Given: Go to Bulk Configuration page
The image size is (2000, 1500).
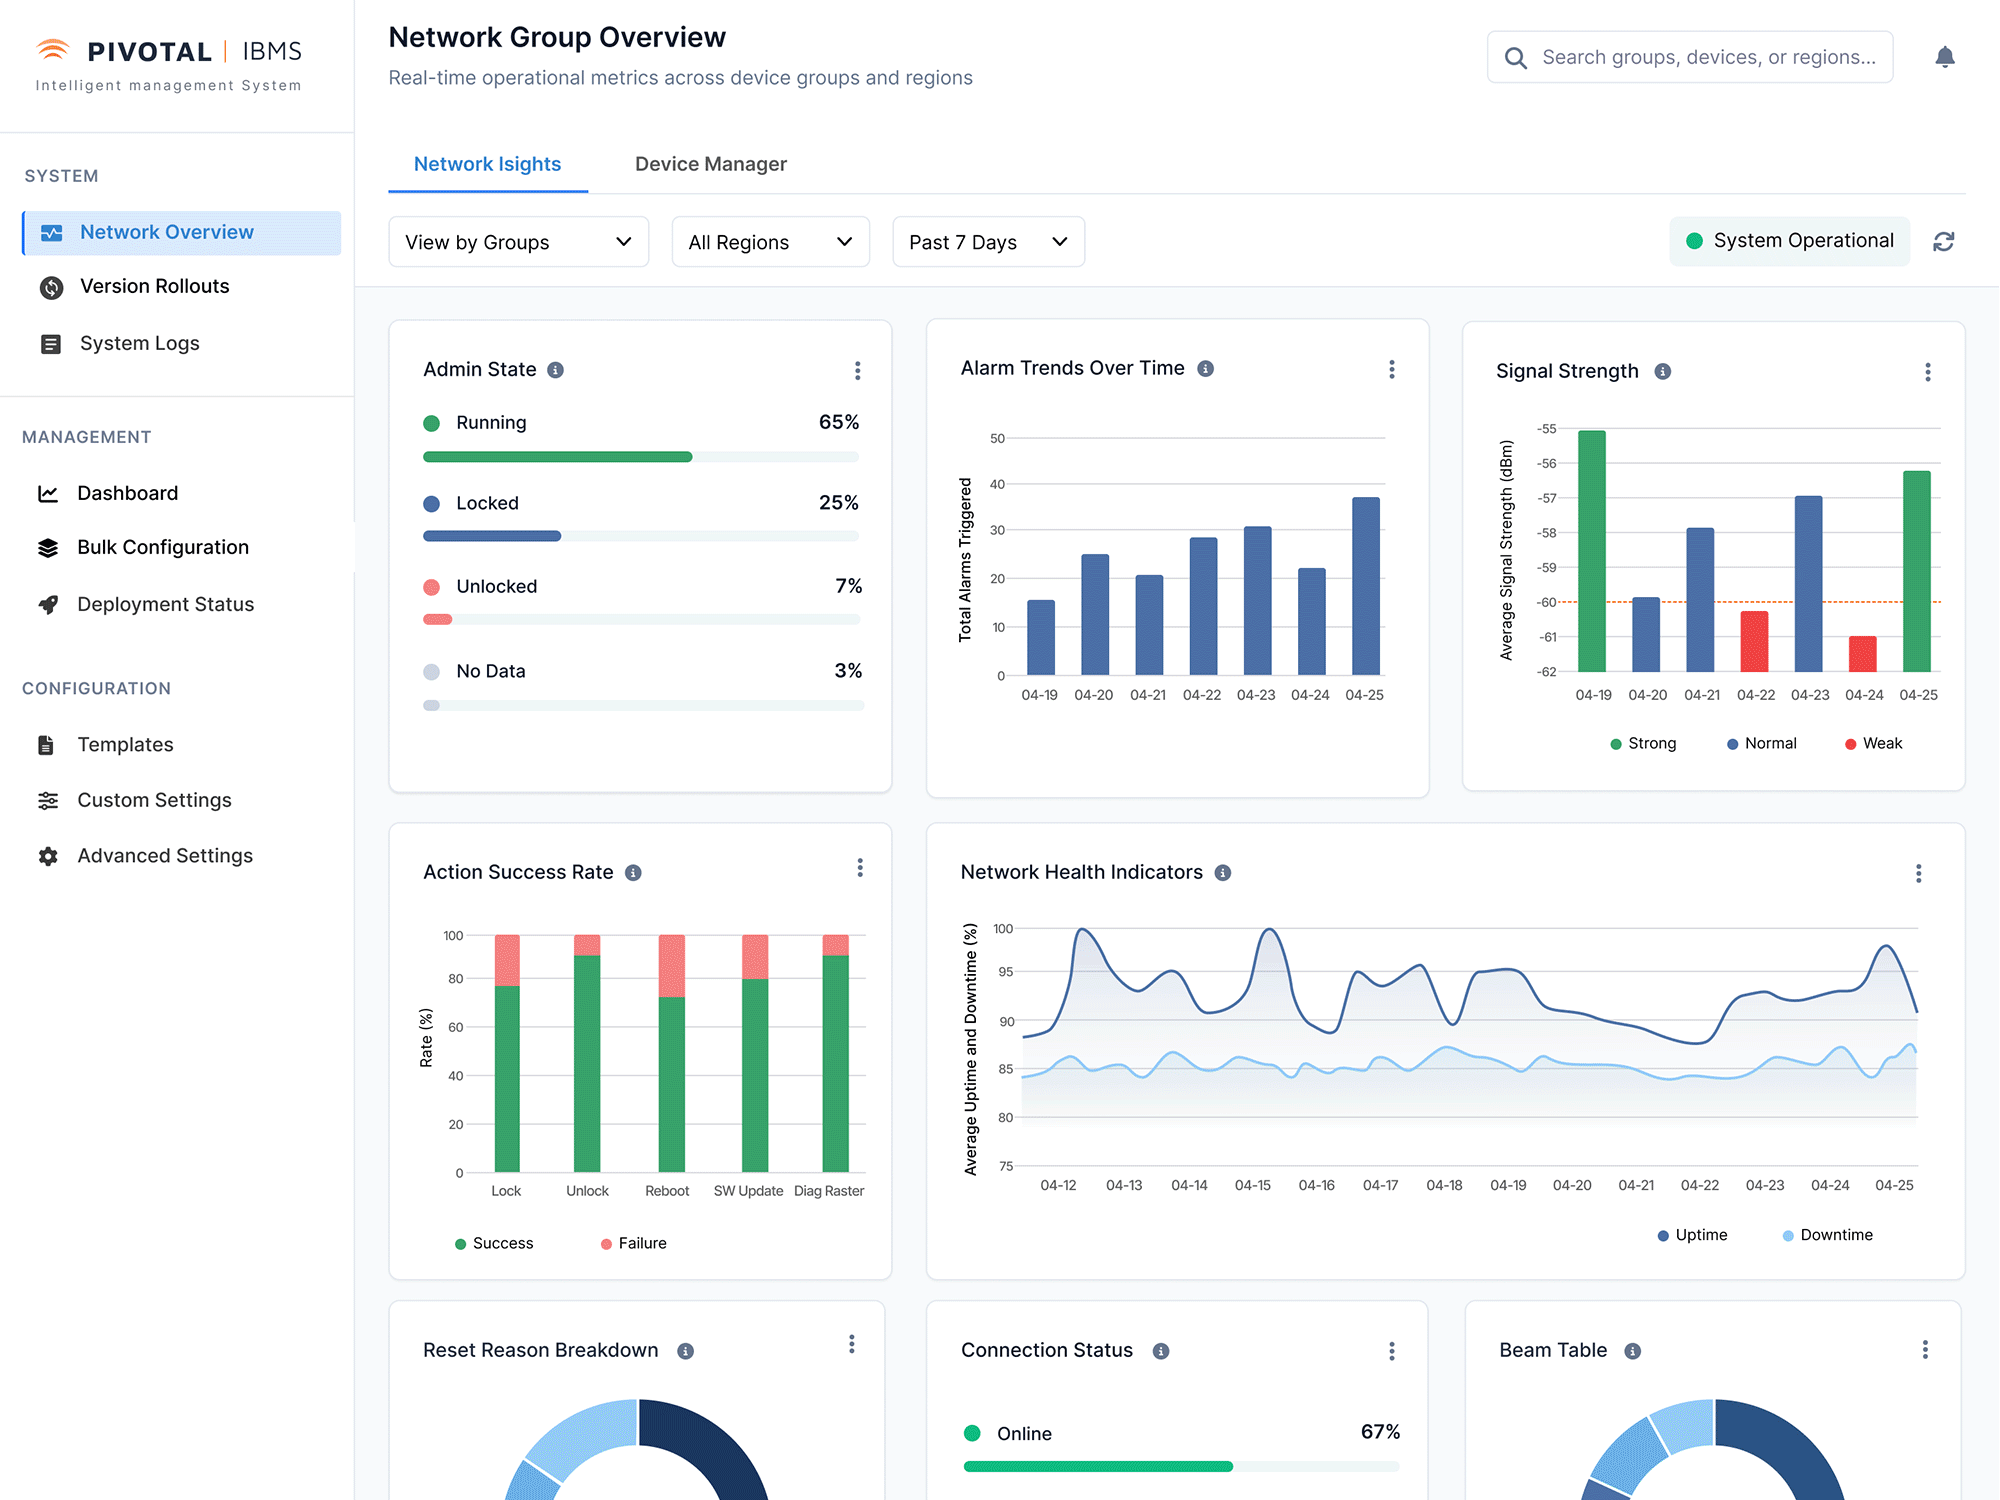Looking at the screenshot, I should pos(162,547).
